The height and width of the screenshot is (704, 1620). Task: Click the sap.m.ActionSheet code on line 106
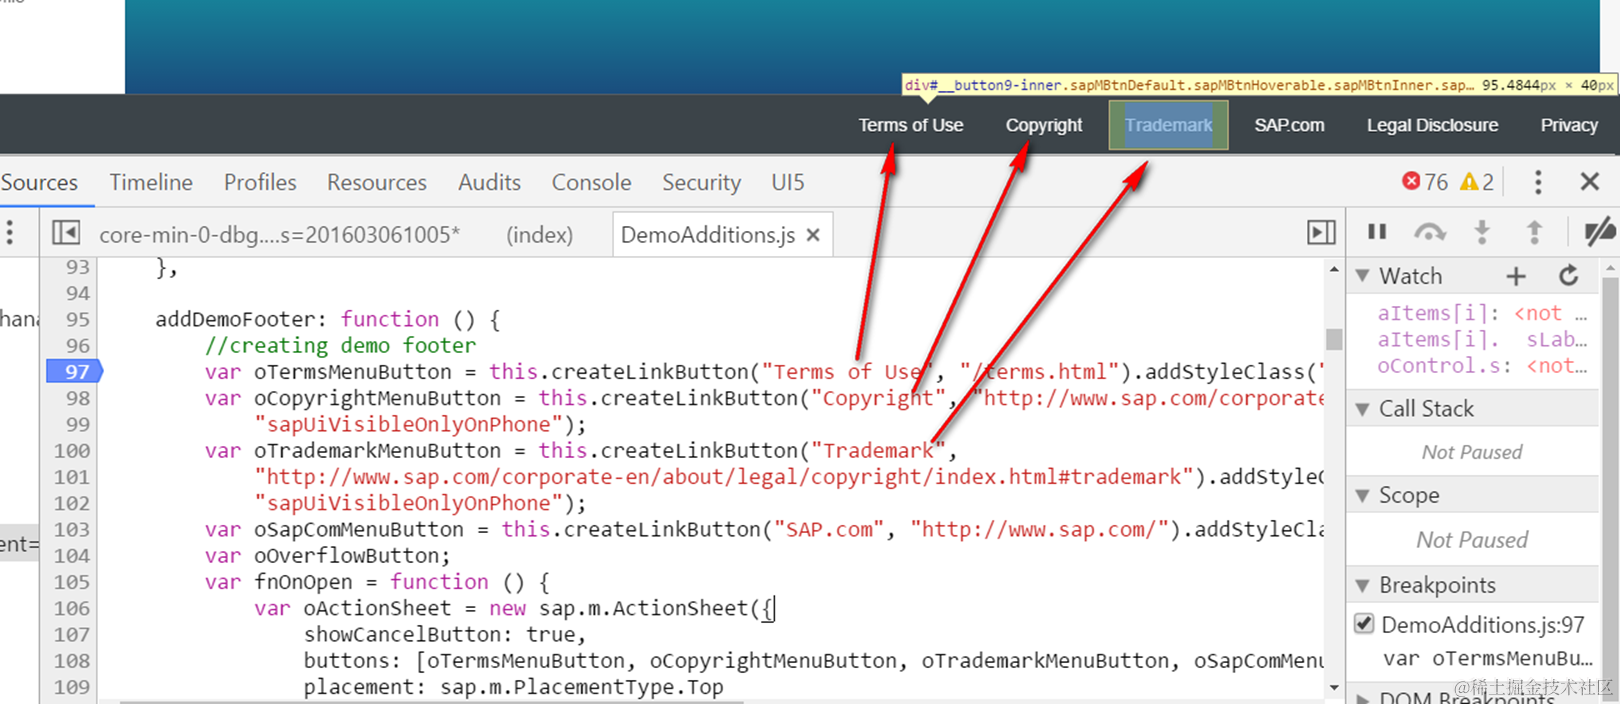tap(642, 609)
